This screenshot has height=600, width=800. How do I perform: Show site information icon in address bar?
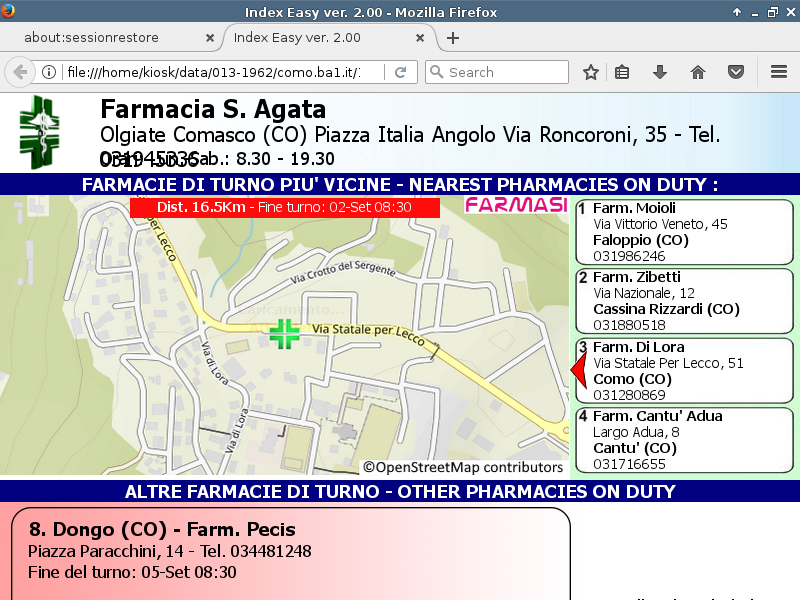(x=48, y=72)
